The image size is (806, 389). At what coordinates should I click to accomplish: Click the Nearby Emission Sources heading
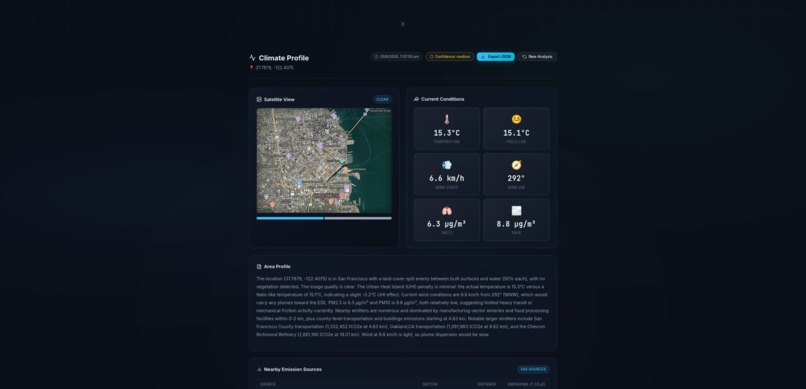[292, 369]
